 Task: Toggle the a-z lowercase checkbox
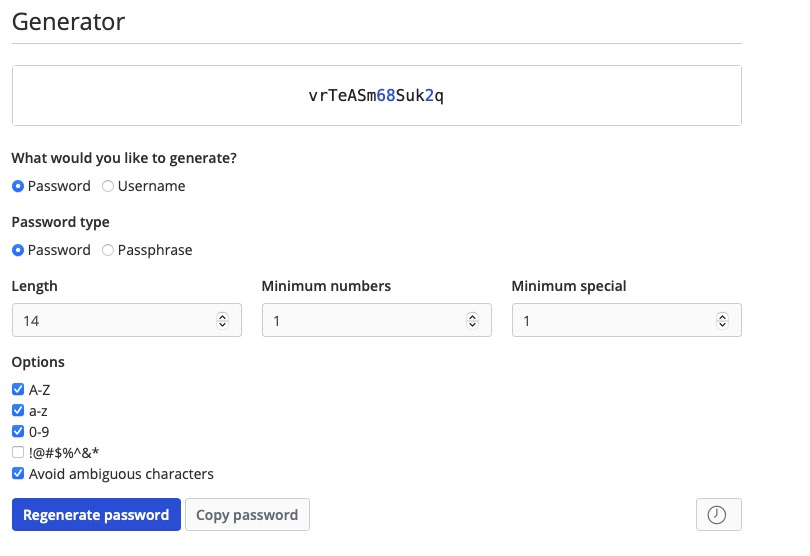pyautogui.click(x=18, y=410)
